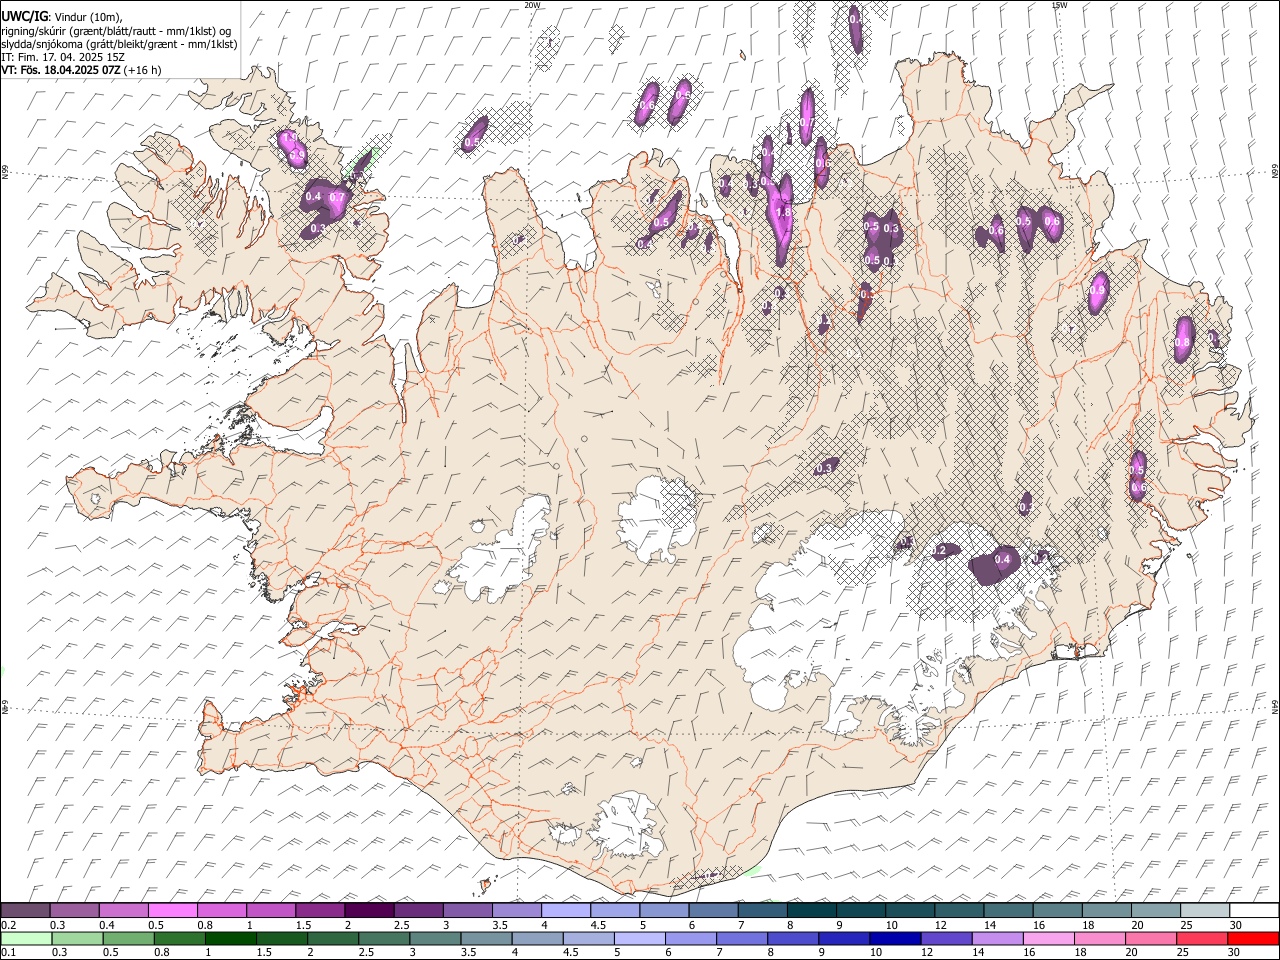Click the "slydda/snjókoma" legend description line
The height and width of the screenshot is (960, 1280).
click(119, 44)
